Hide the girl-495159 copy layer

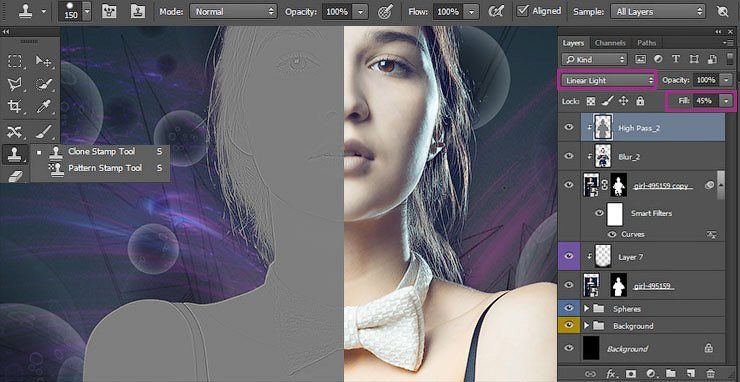coord(569,185)
